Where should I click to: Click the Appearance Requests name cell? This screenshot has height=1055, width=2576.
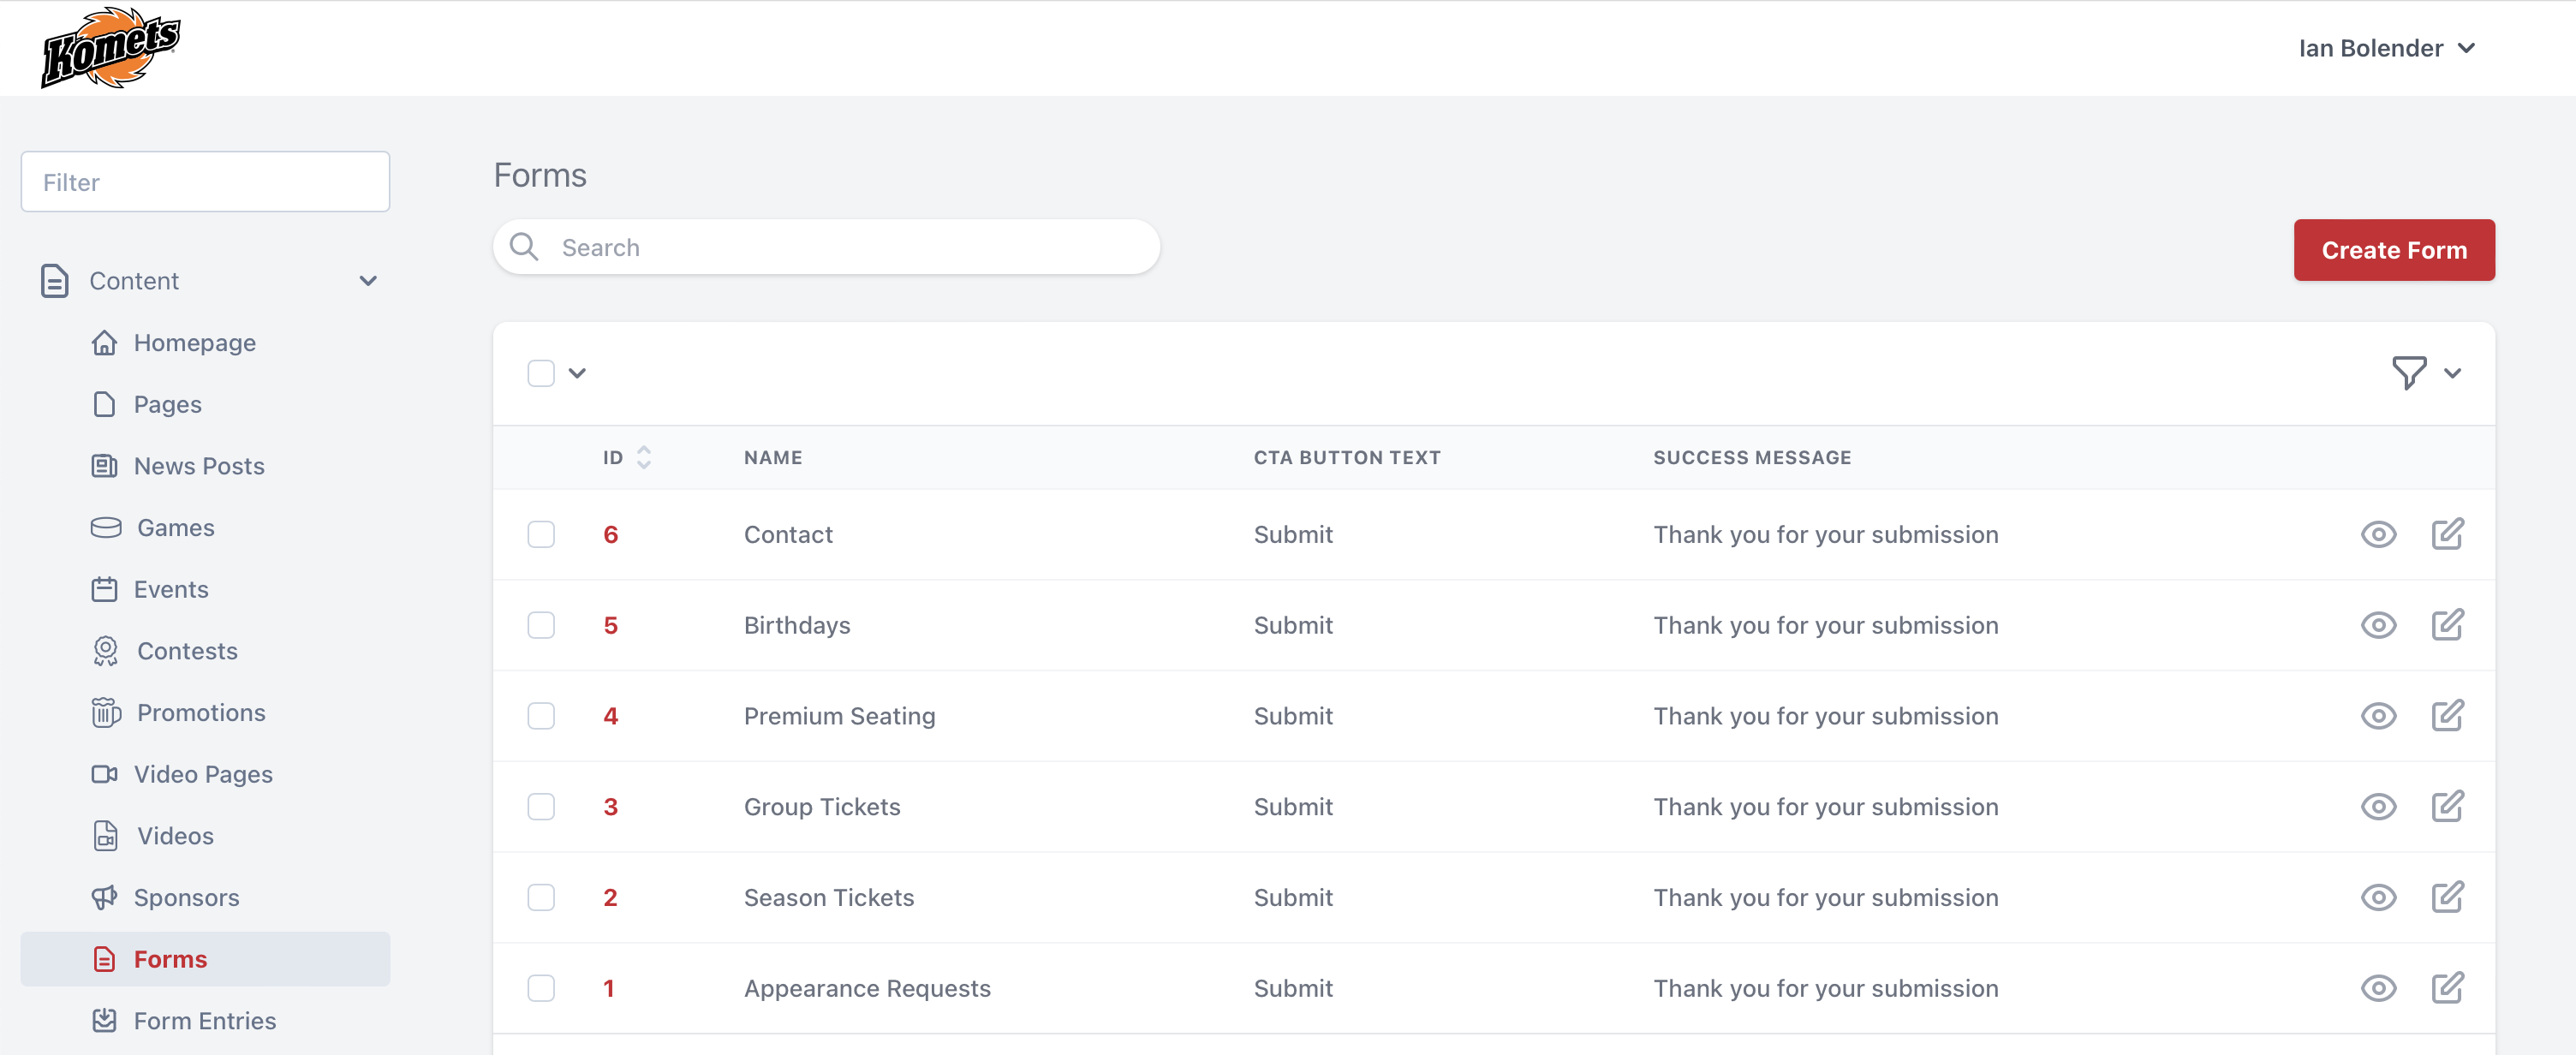point(867,988)
